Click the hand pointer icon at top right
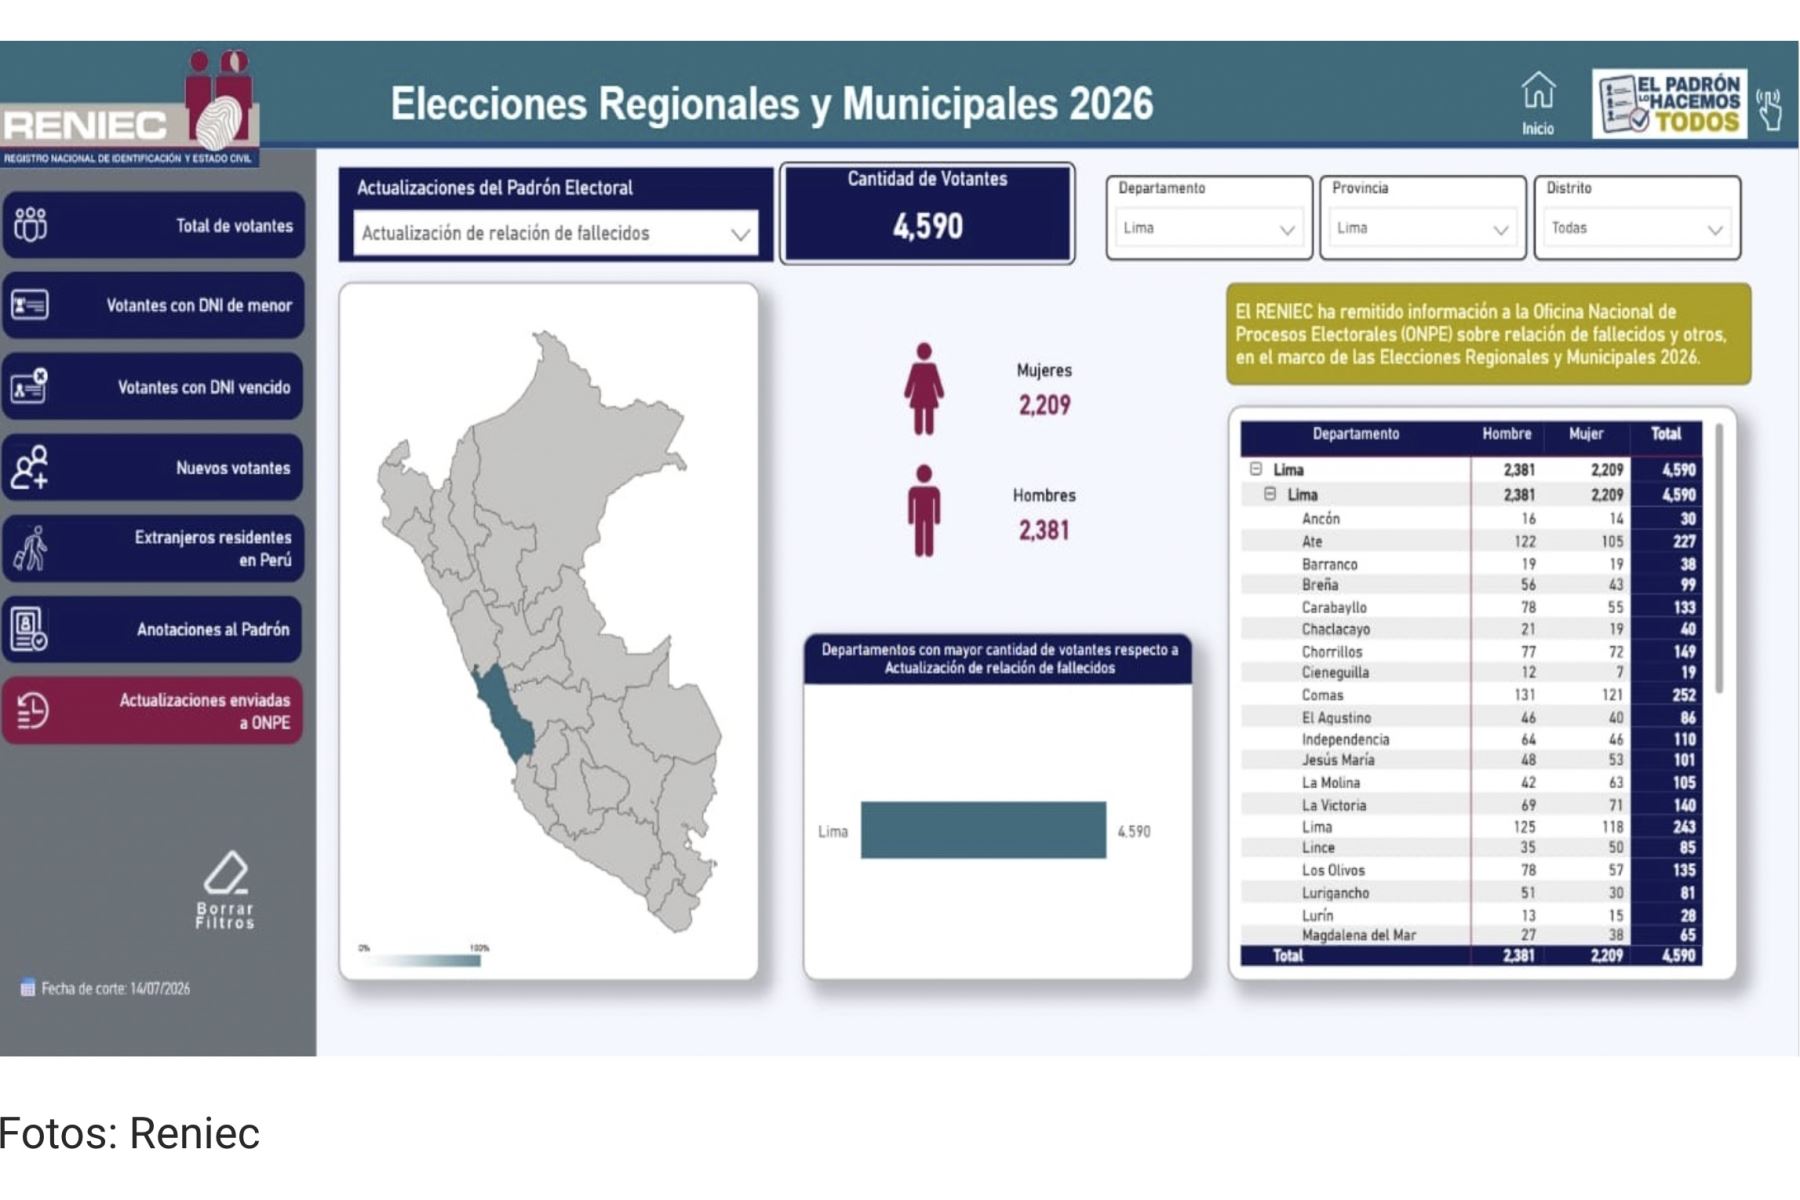 pyautogui.click(x=1771, y=109)
